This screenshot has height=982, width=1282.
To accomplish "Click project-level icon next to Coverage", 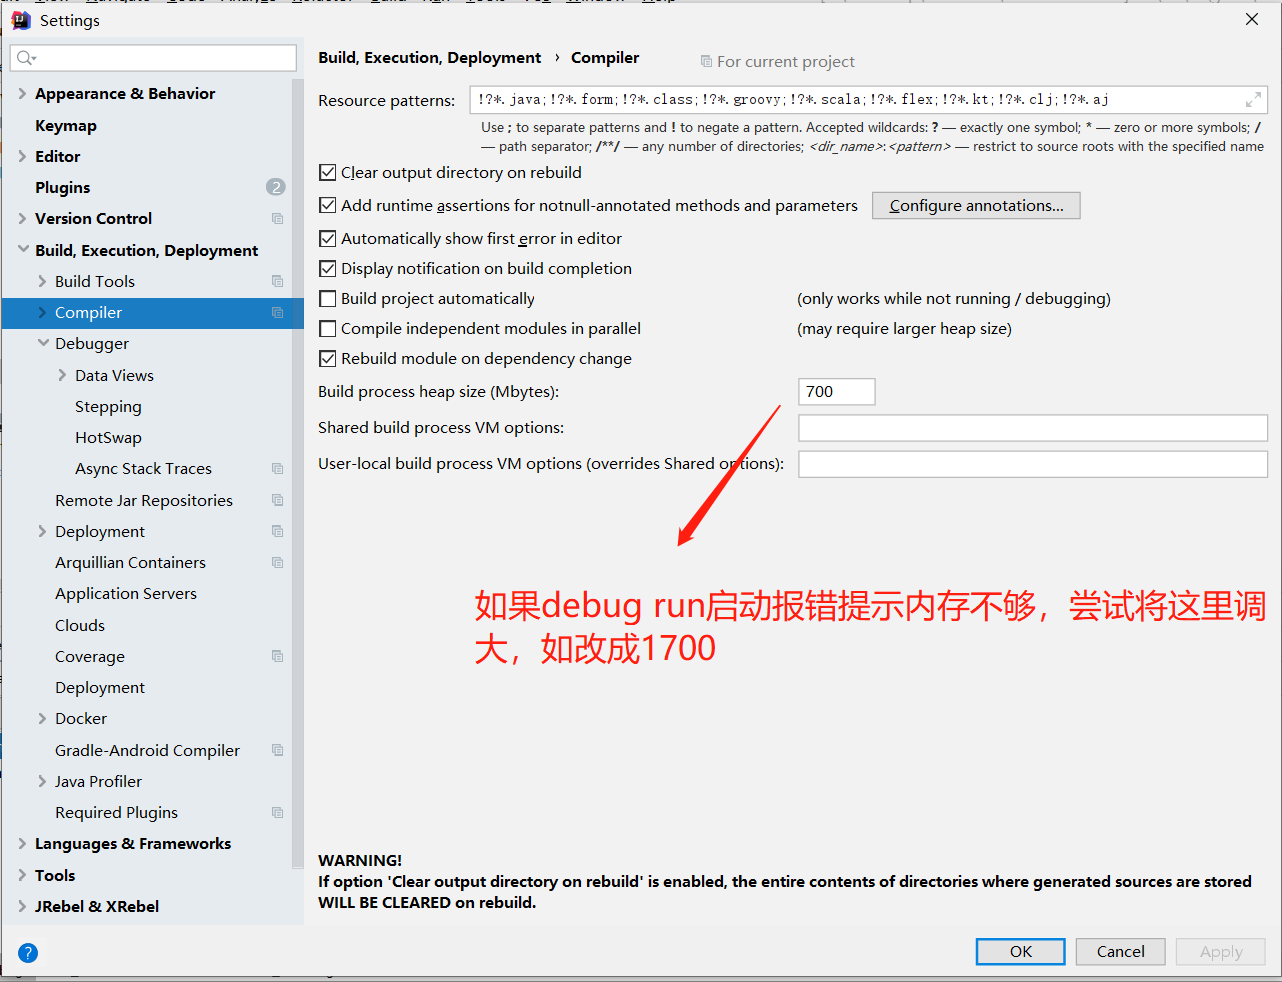I will click(x=277, y=657).
